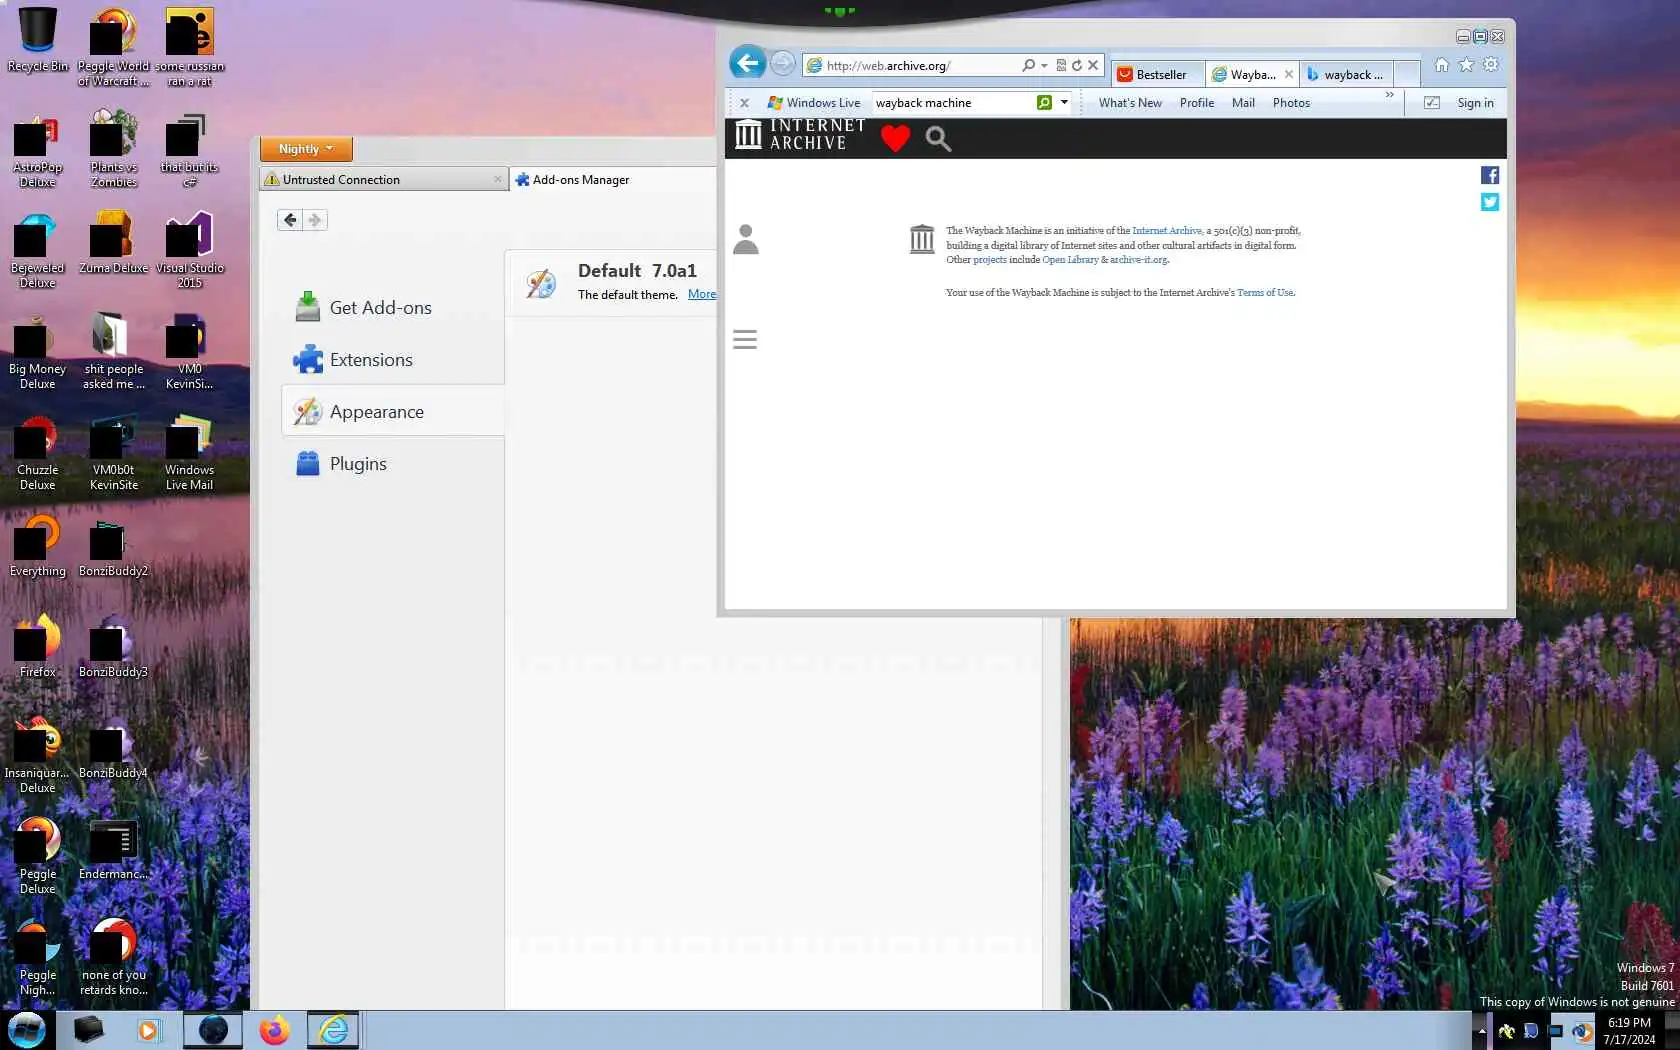This screenshot has height=1050, width=1680.
Task: Sign in to Windows Live
Action: coord(1475,102)
